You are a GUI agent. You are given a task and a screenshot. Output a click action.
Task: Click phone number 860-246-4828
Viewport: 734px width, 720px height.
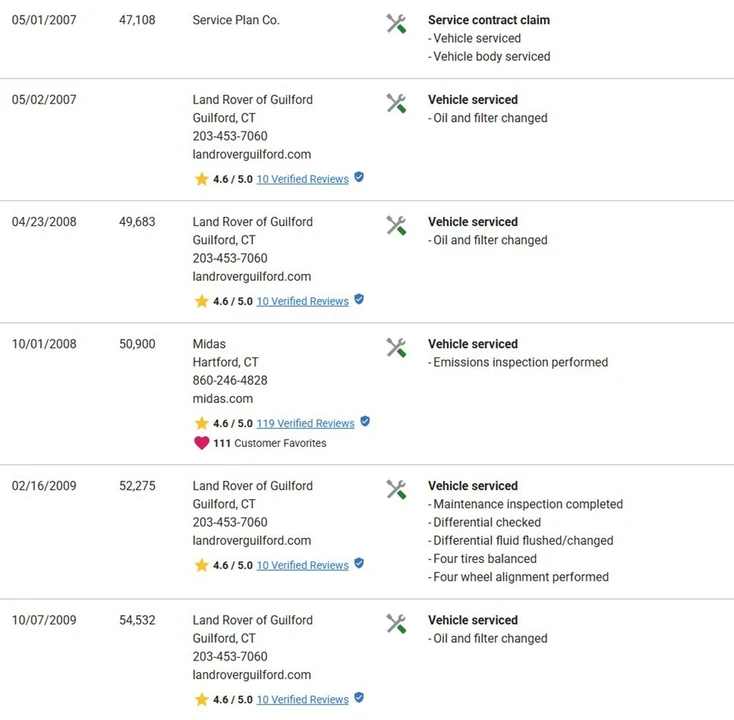pos(230,381)
